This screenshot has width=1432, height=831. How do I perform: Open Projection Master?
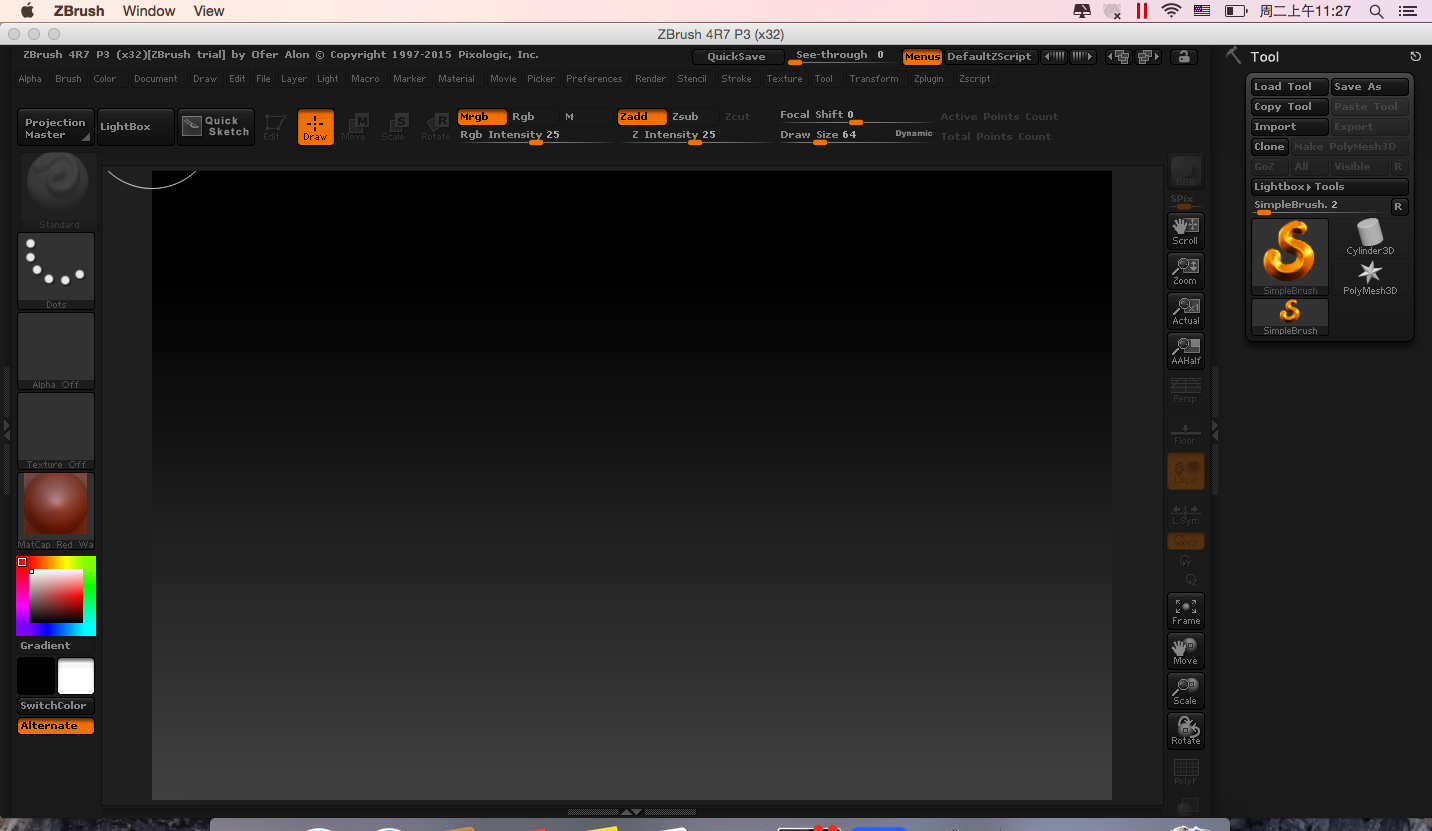pos(56,127)
